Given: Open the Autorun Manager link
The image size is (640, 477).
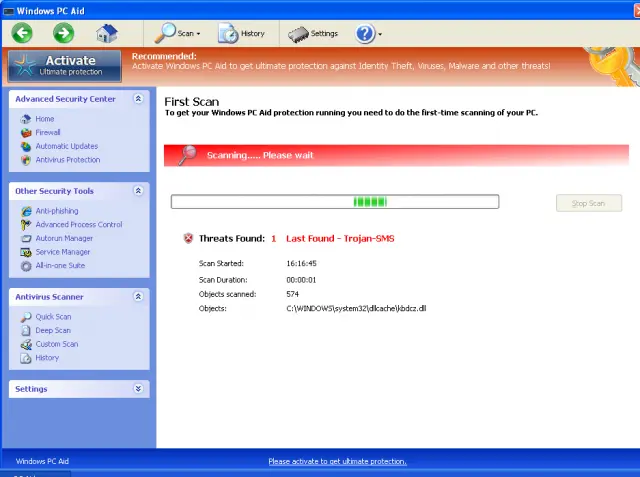Looking at the screenshot, I should pyautogui.click(x=64, y=238).
